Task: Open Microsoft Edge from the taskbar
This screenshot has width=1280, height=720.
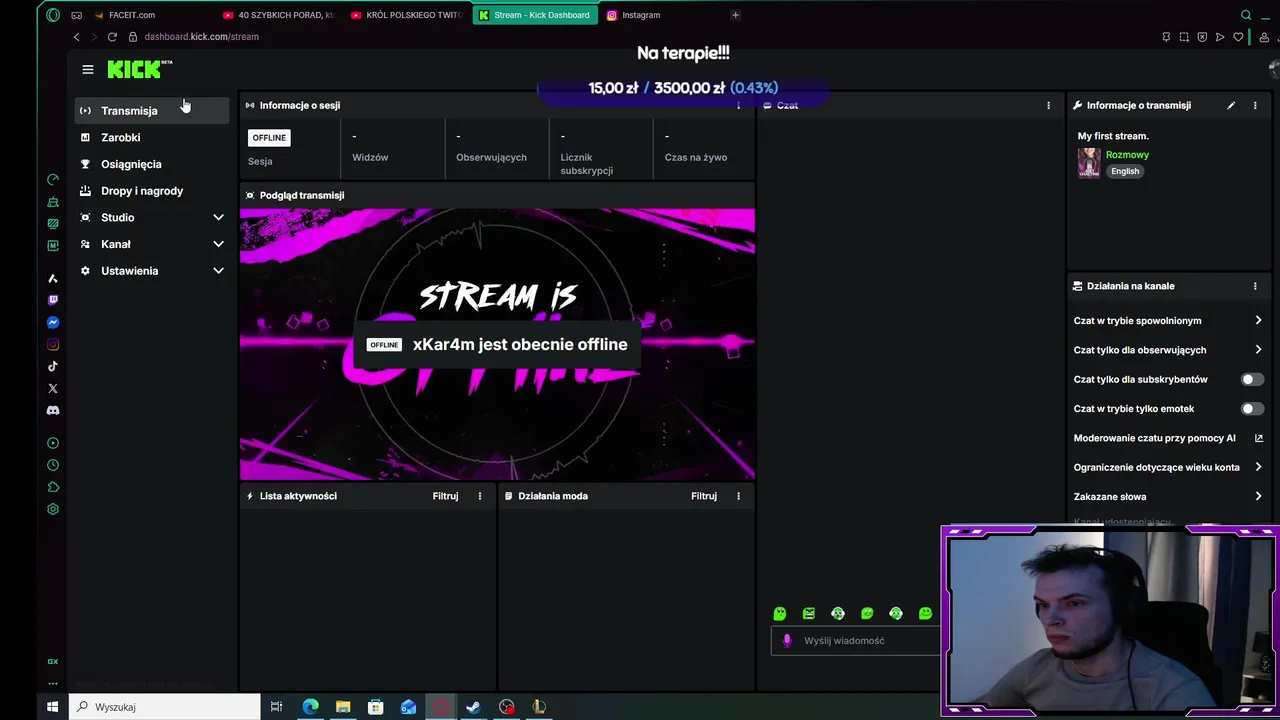Action: (x=310, y=707)
